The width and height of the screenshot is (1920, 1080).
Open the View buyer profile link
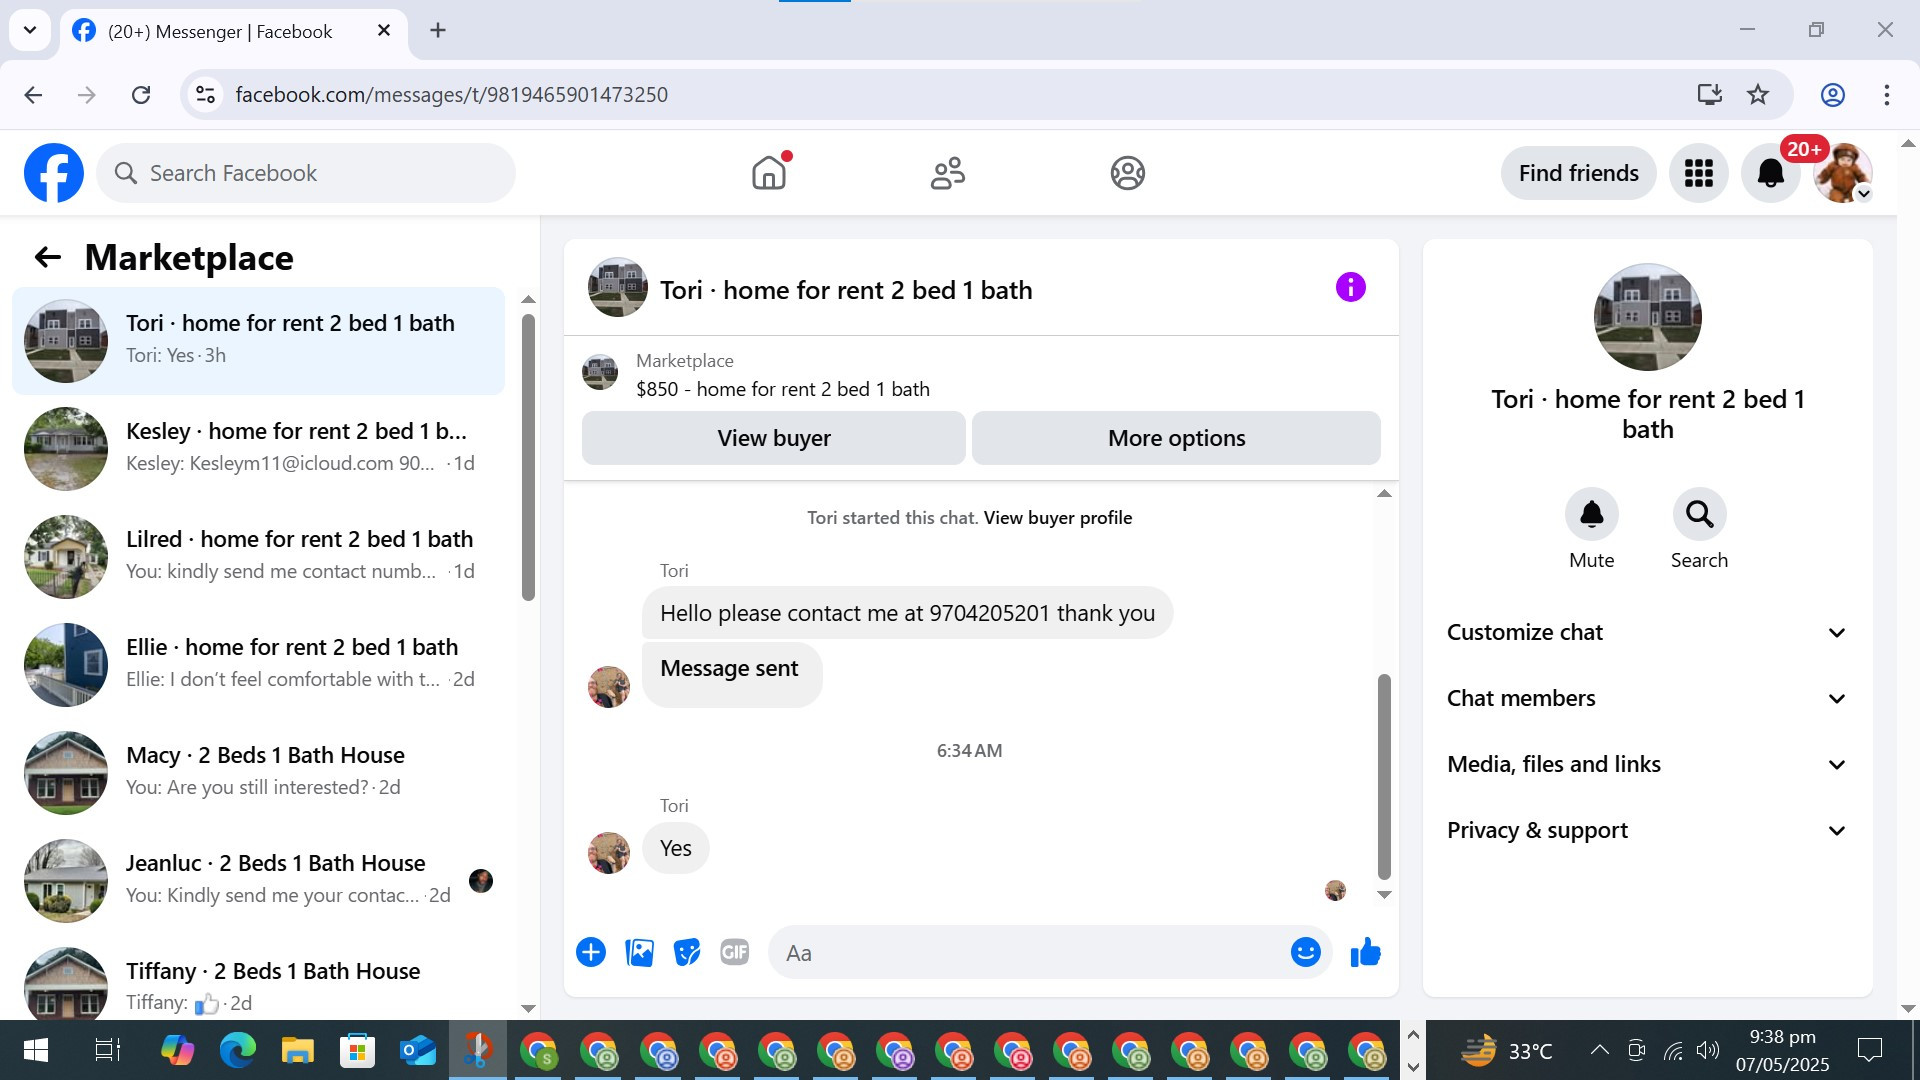pos(1057,518)
